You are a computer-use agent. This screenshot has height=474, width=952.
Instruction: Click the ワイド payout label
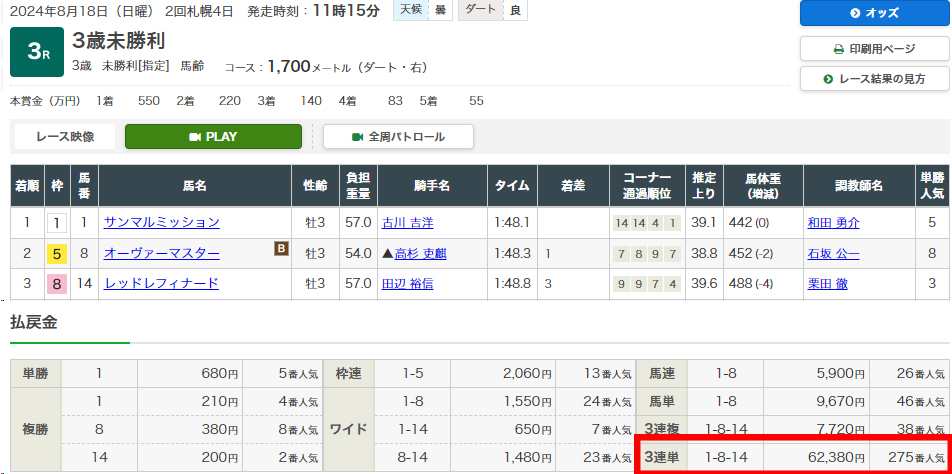tap(348, 430)
